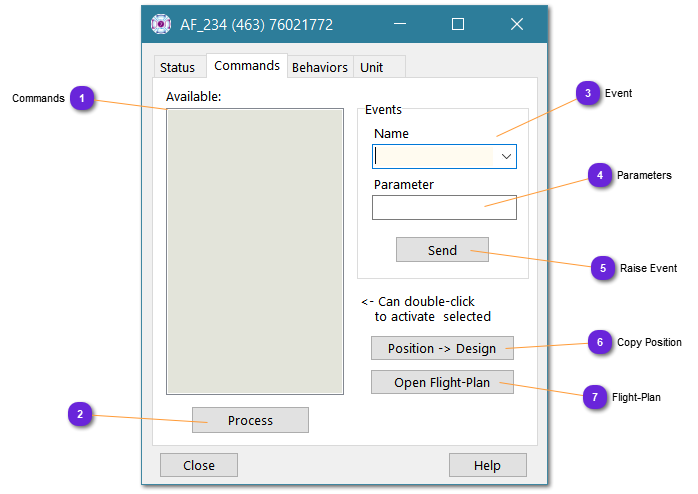
Task: Click numbered callout 5 for Raise Event
Action: point(603,268)
